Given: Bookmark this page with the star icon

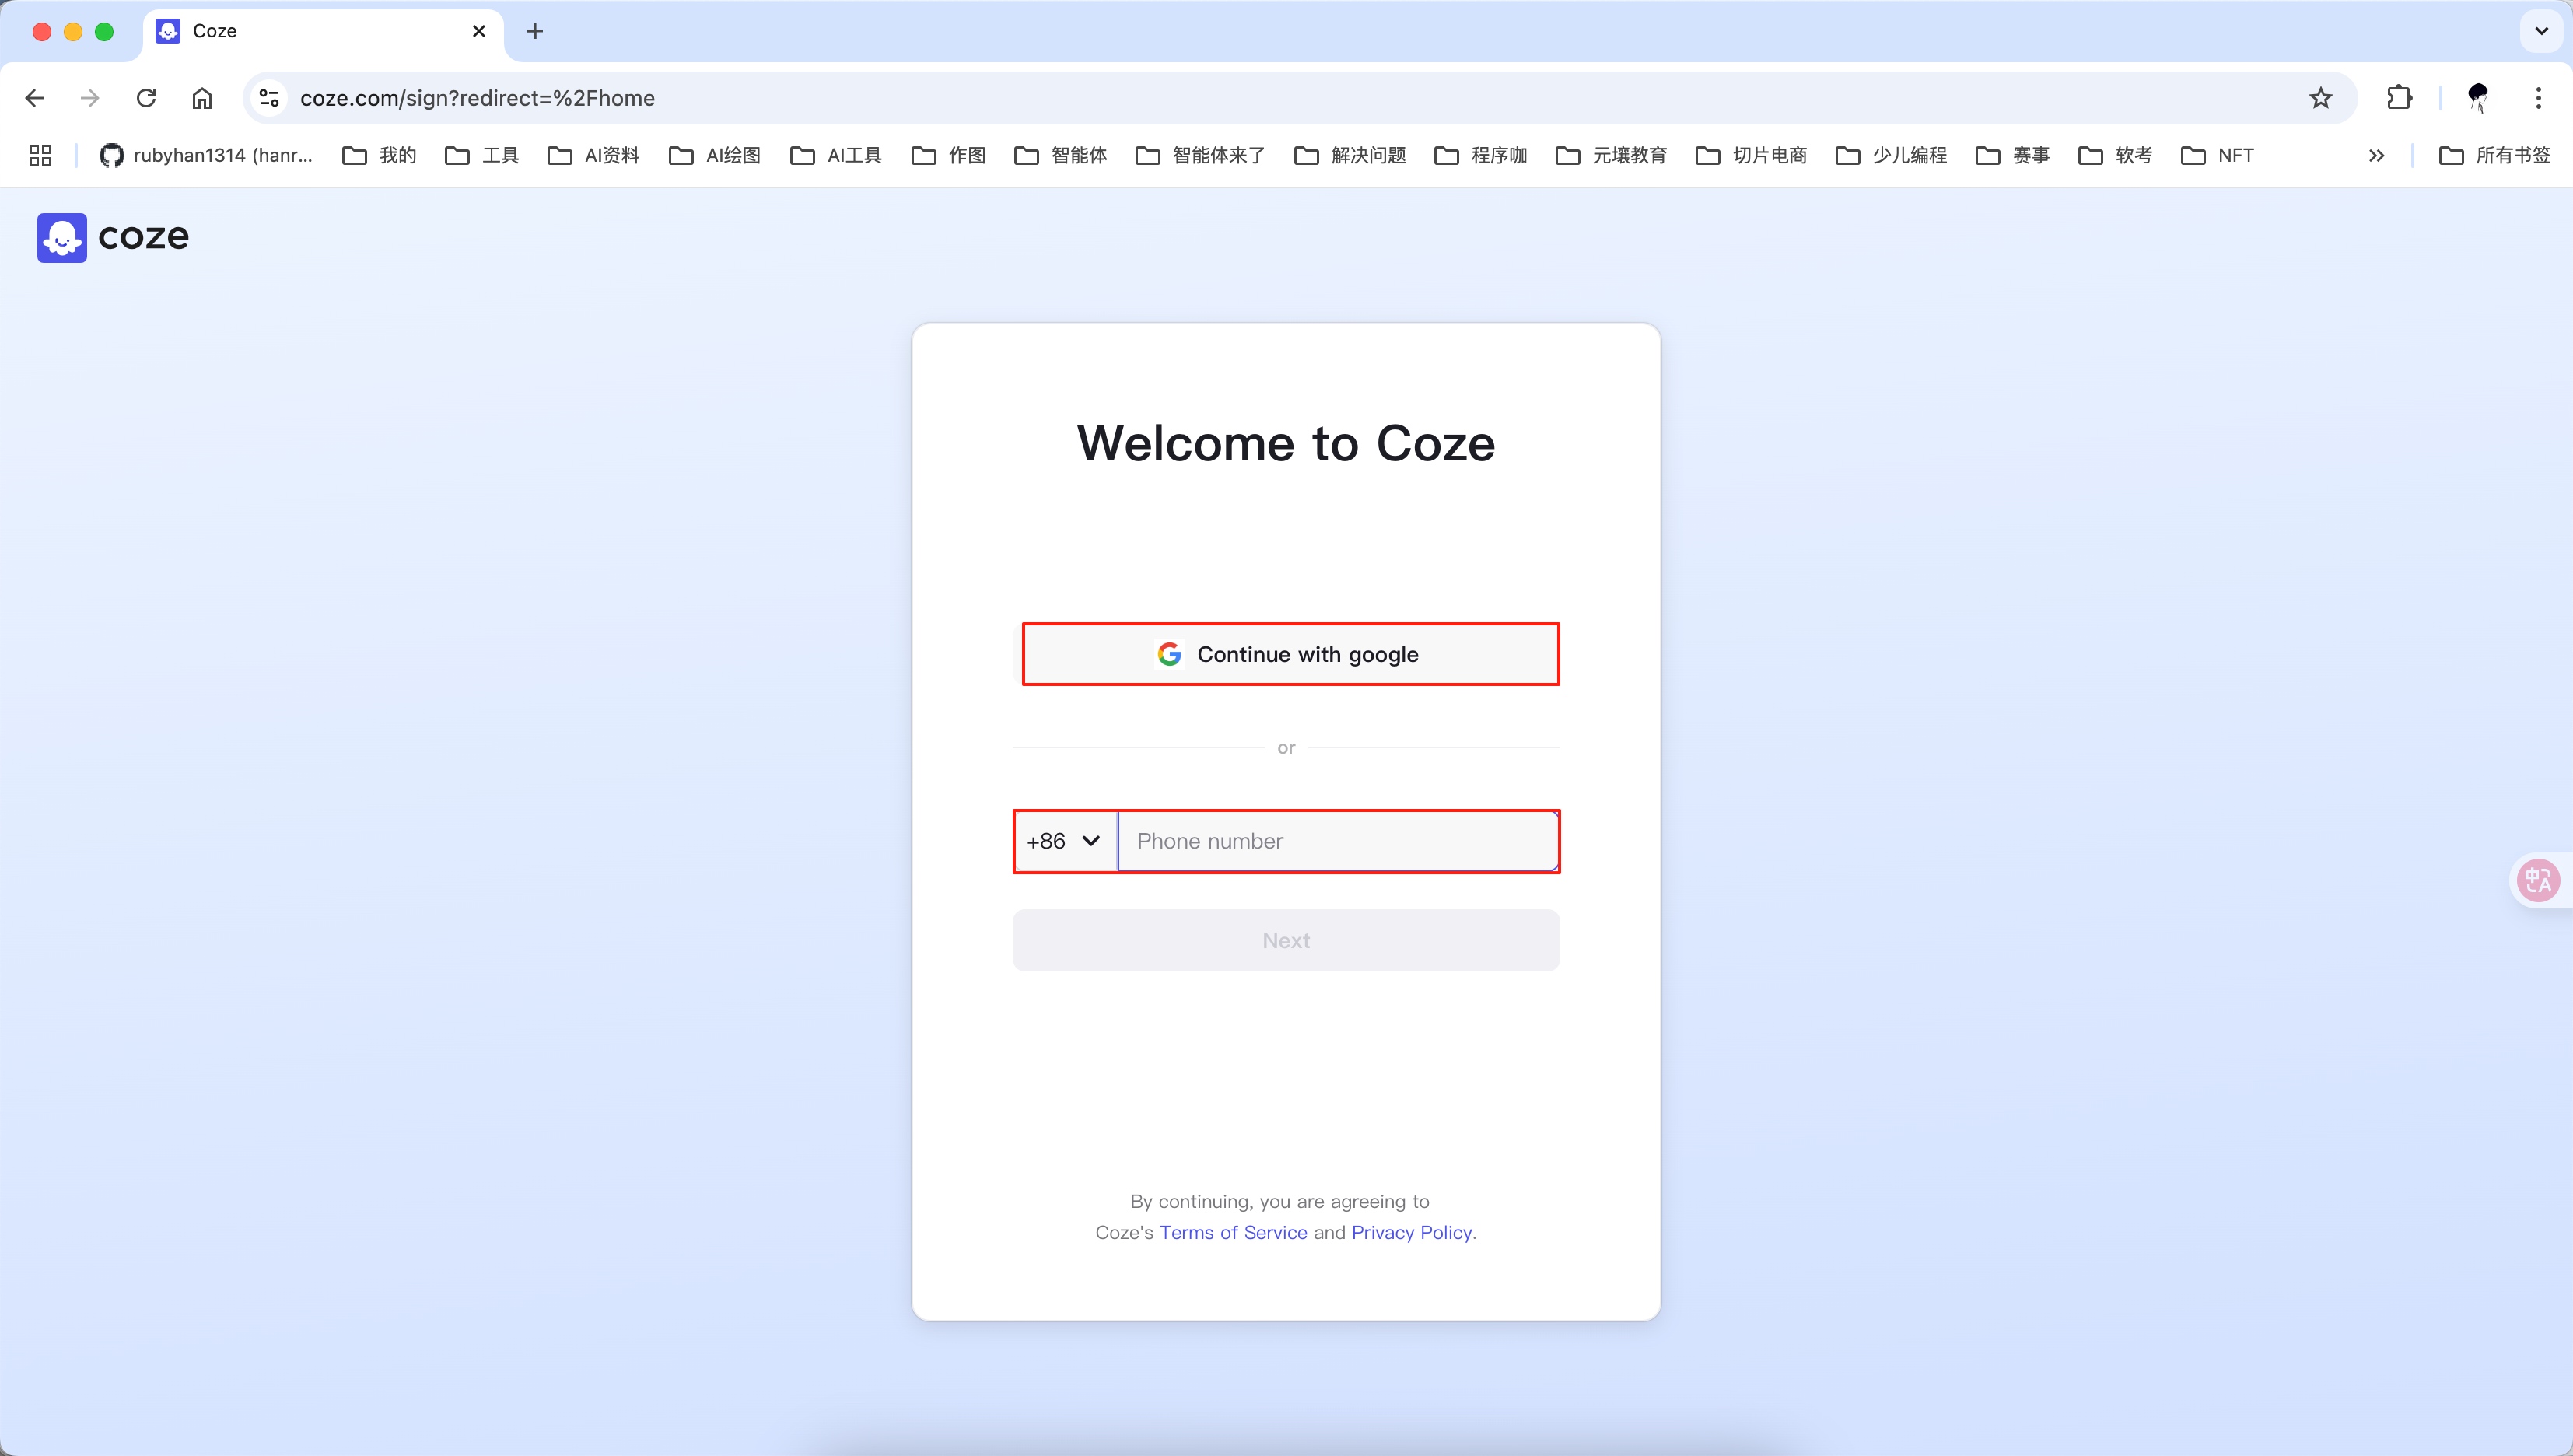Looking at the screenshot, I should (x=2320, y=98).
